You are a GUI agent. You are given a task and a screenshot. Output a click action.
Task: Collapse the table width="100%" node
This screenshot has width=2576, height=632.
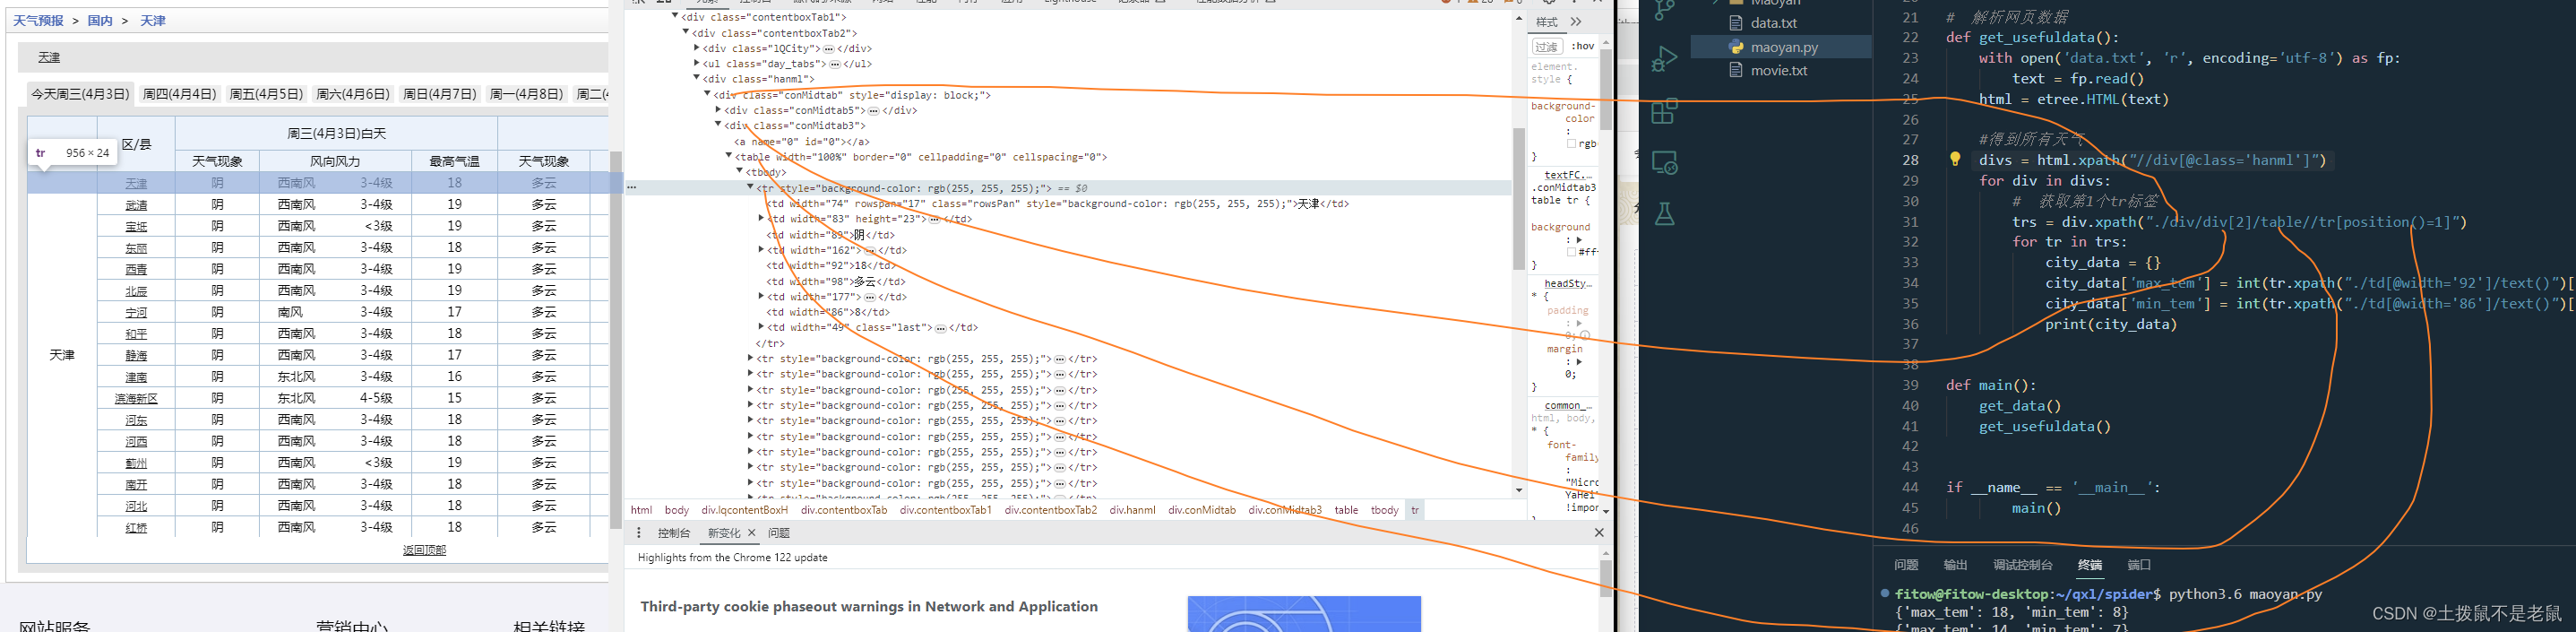pyautogui.click(x=729, y=157)
